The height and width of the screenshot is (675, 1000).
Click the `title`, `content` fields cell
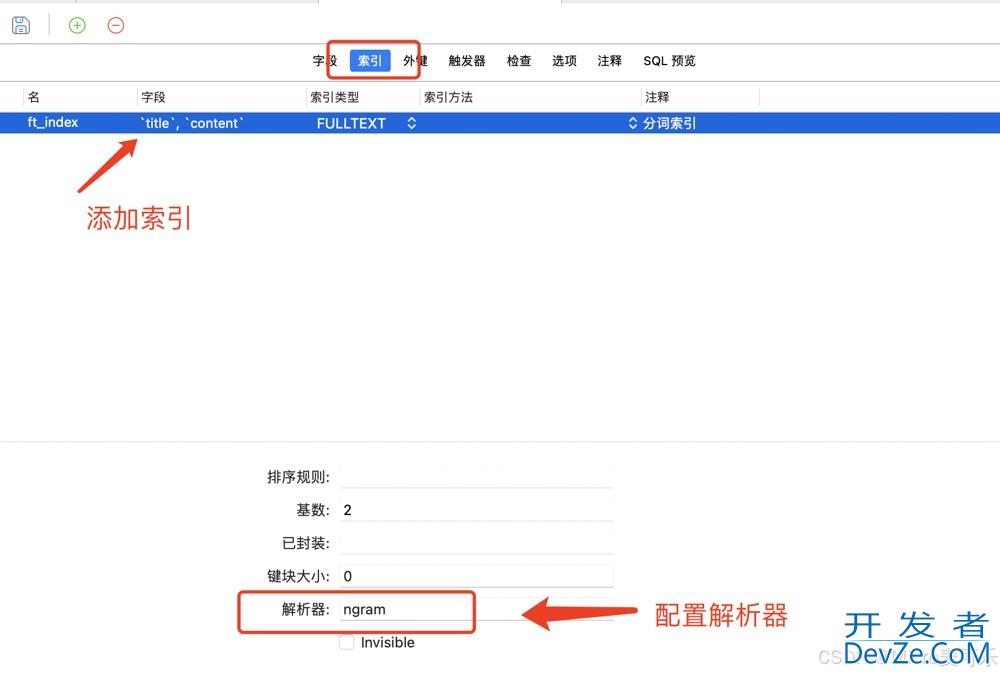point(192,123)
